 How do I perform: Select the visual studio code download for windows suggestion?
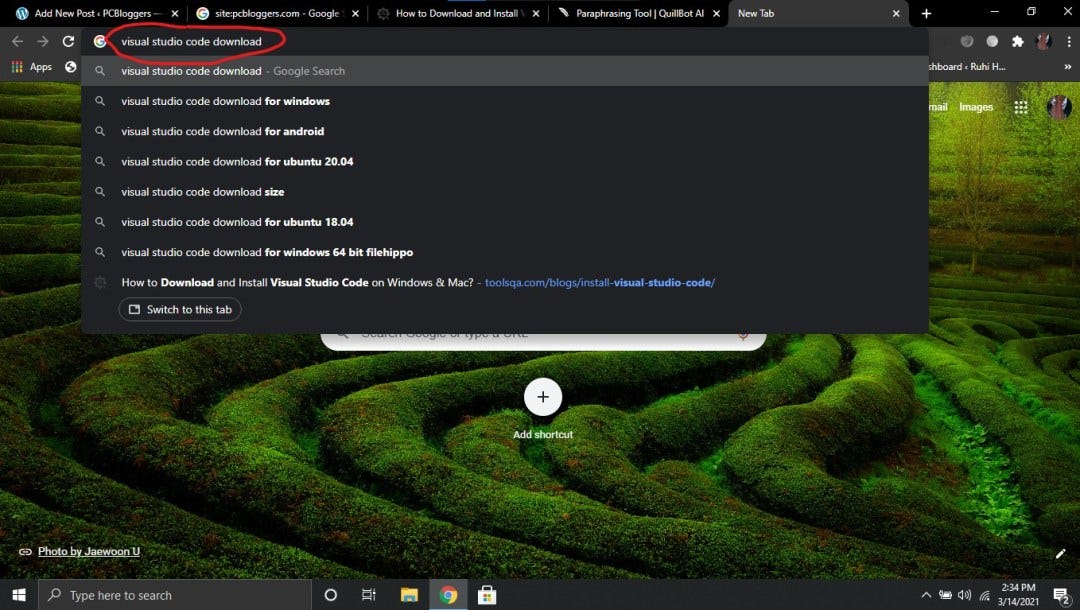click(225, 101)
